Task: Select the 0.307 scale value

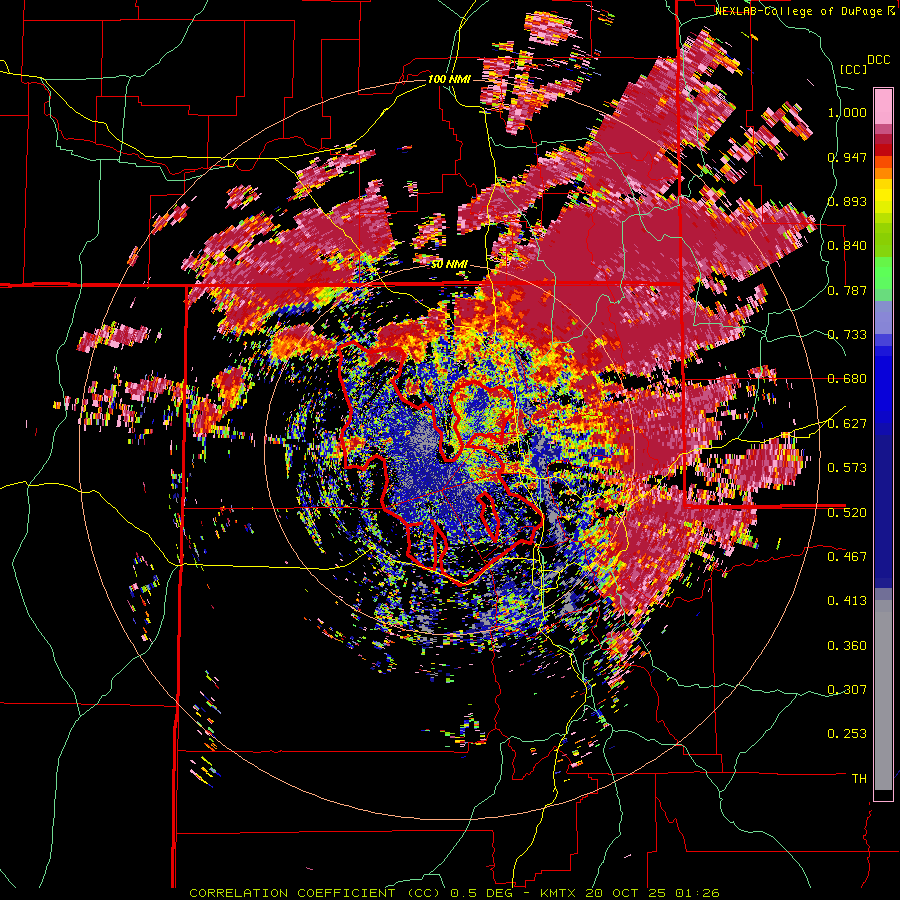Action: coord(847,689)
